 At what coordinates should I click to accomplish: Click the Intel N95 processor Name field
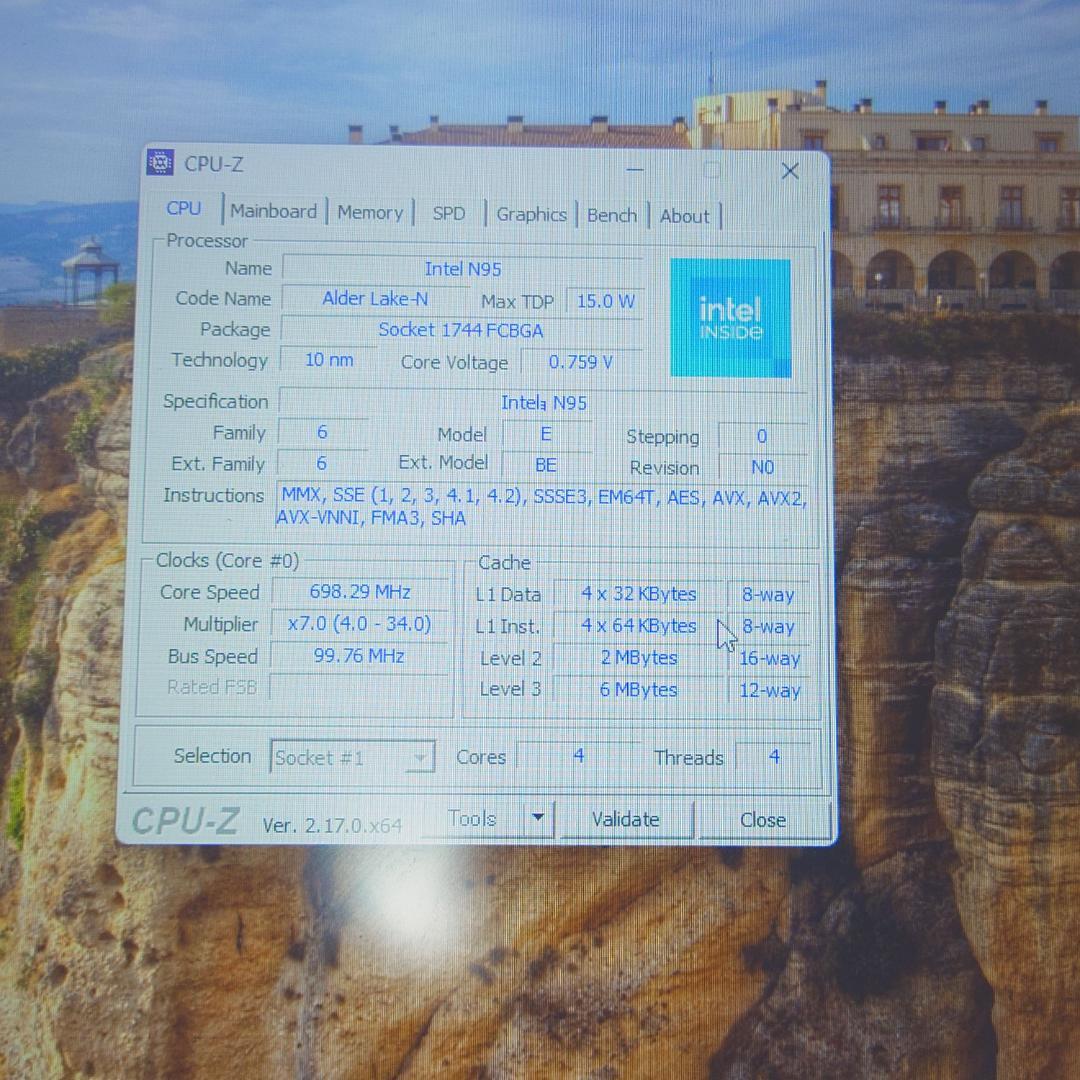click(x=462, y=268)
